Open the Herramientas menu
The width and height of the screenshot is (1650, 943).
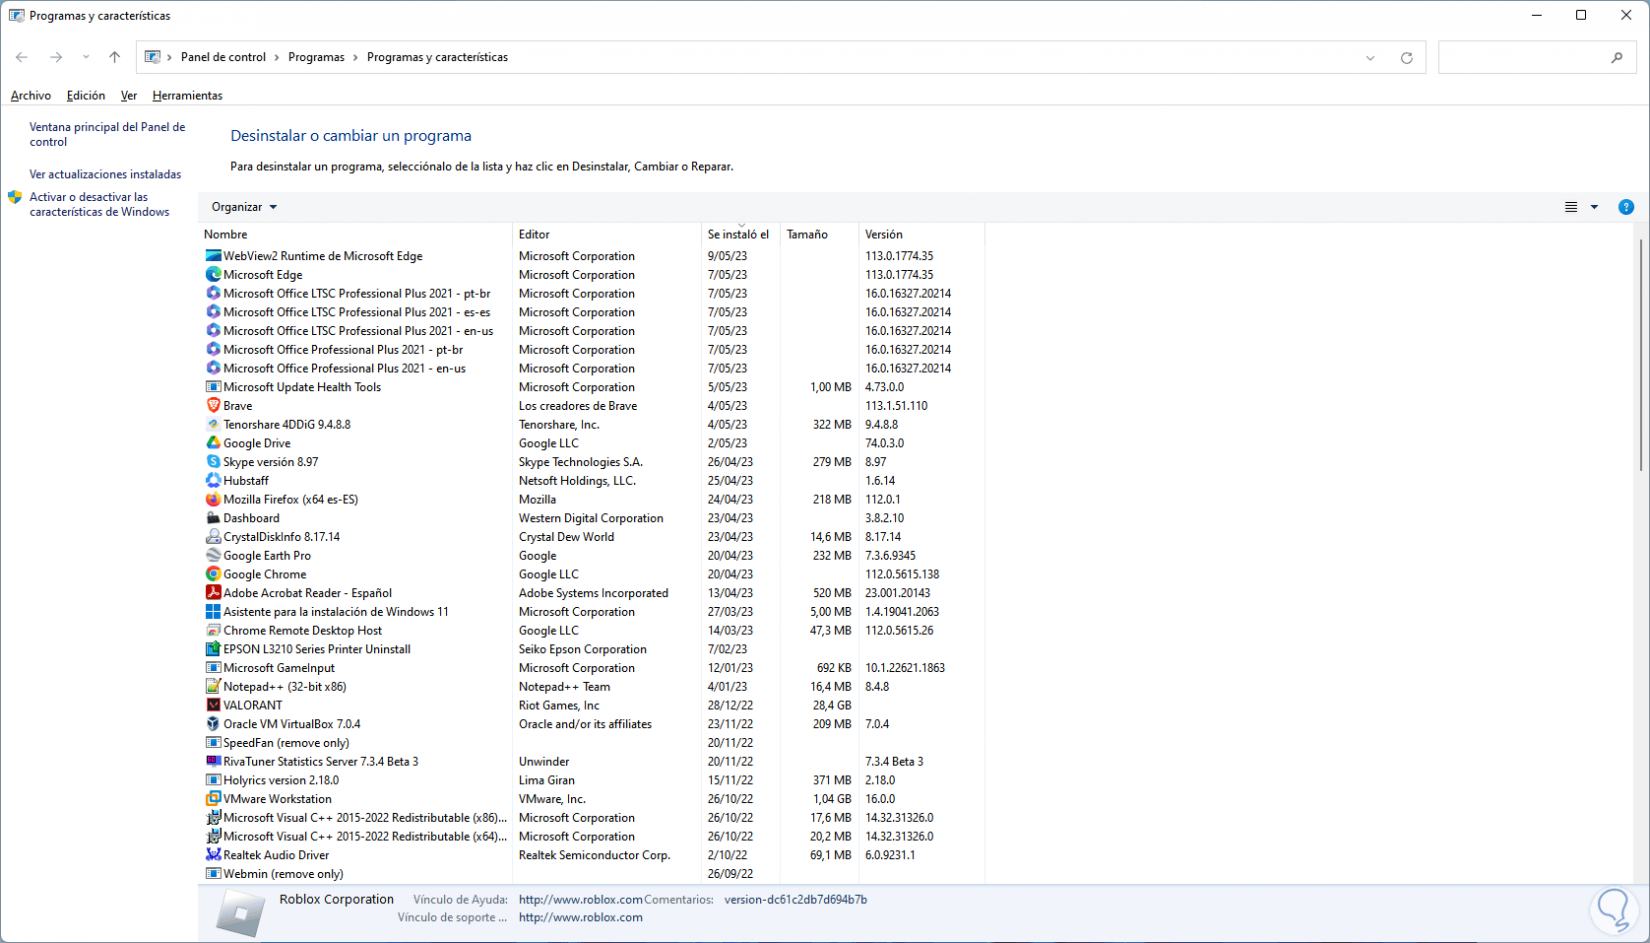click(187, 96)
